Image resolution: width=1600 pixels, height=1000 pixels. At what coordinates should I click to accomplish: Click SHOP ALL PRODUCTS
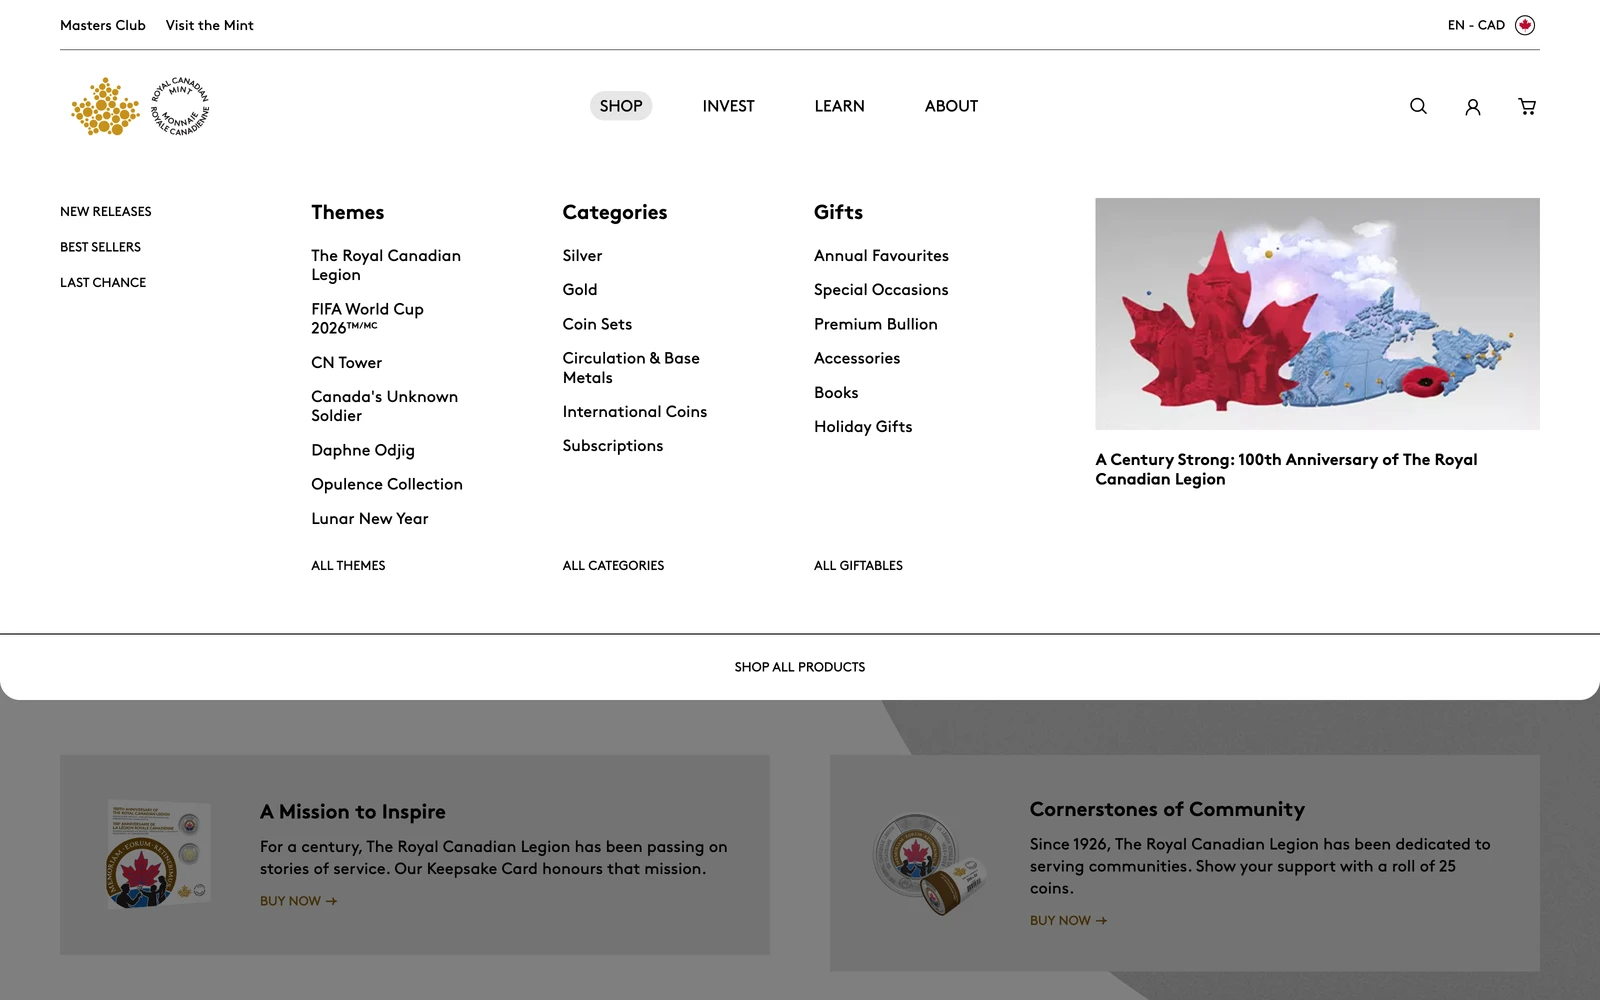[x=800, y=667]
